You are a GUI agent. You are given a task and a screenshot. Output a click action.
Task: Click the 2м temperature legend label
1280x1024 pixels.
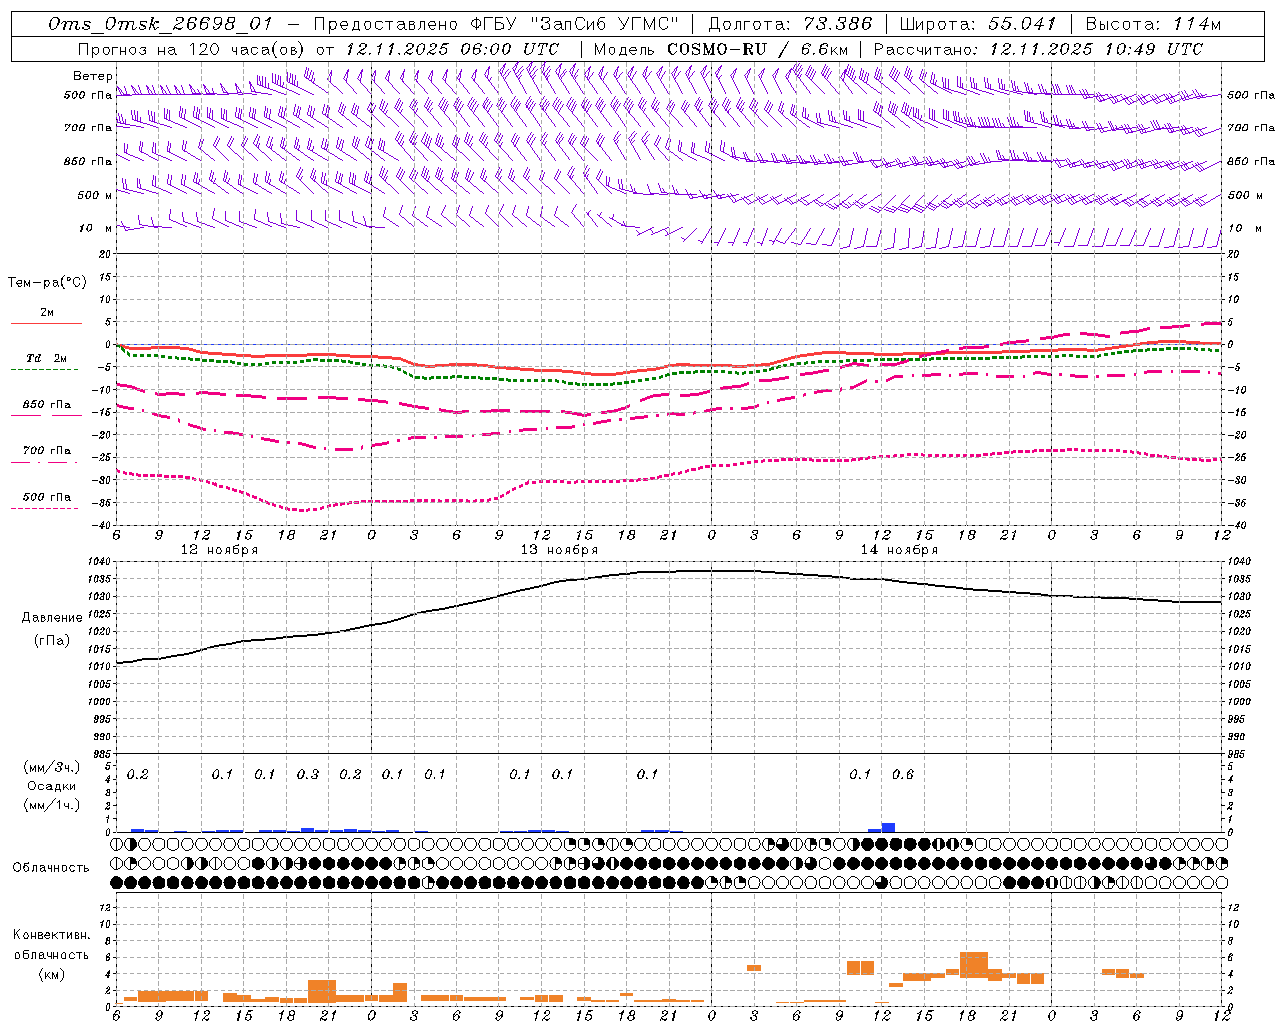point(47,313)
